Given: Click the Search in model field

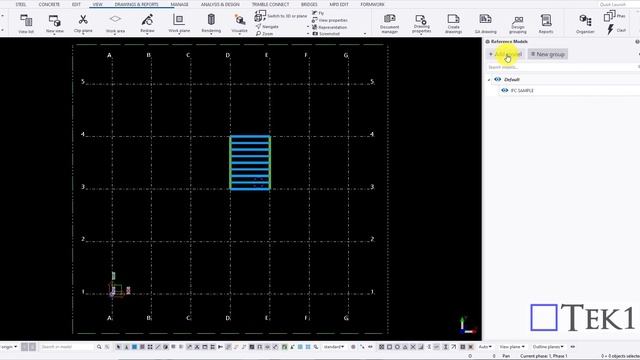Looking at the screenshot, I should point(66,347).
